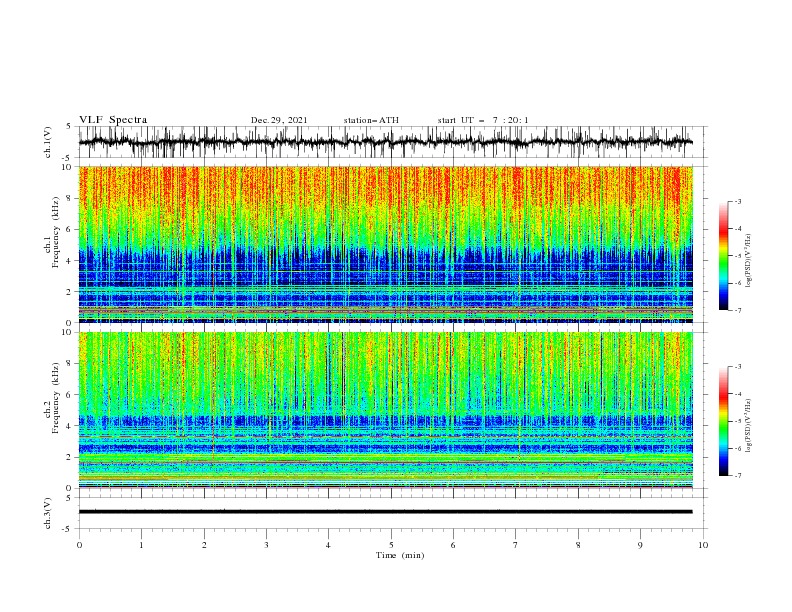This screenshot has height=612, width=792.
Task: Click tick label "5" on time axis
Action: point(391,545)
